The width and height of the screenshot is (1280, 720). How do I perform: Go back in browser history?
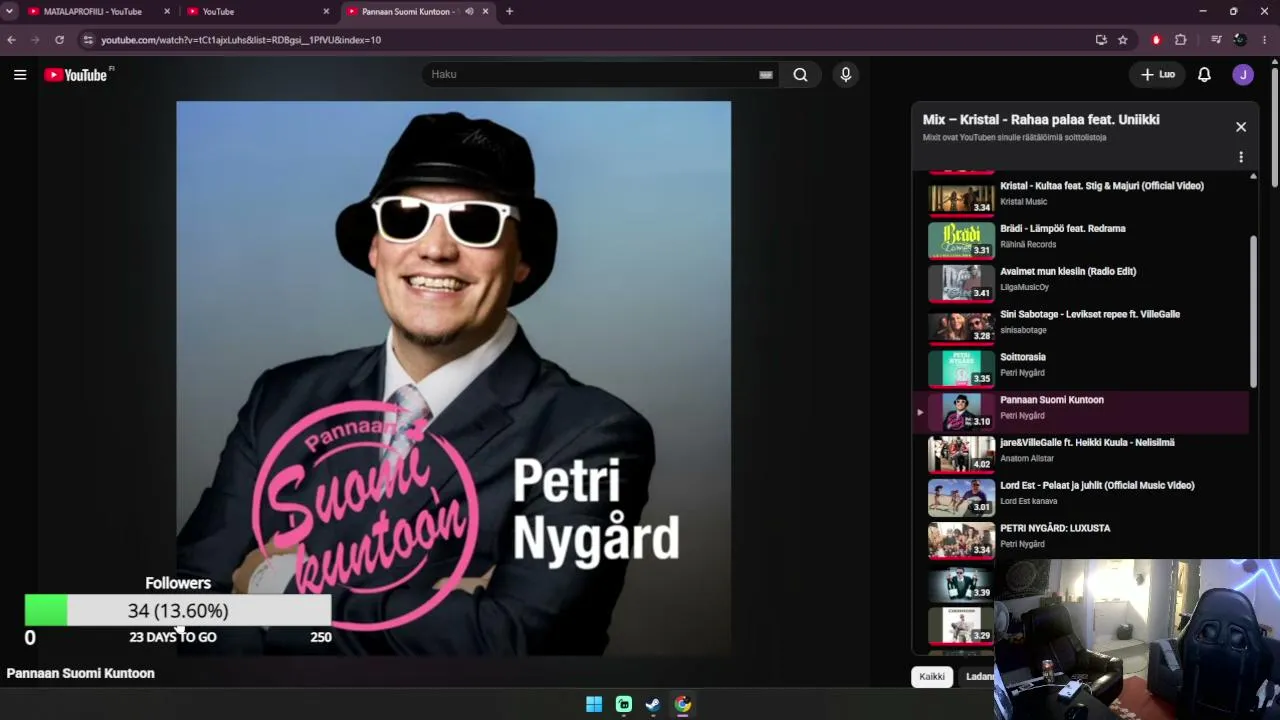[11, 40]
